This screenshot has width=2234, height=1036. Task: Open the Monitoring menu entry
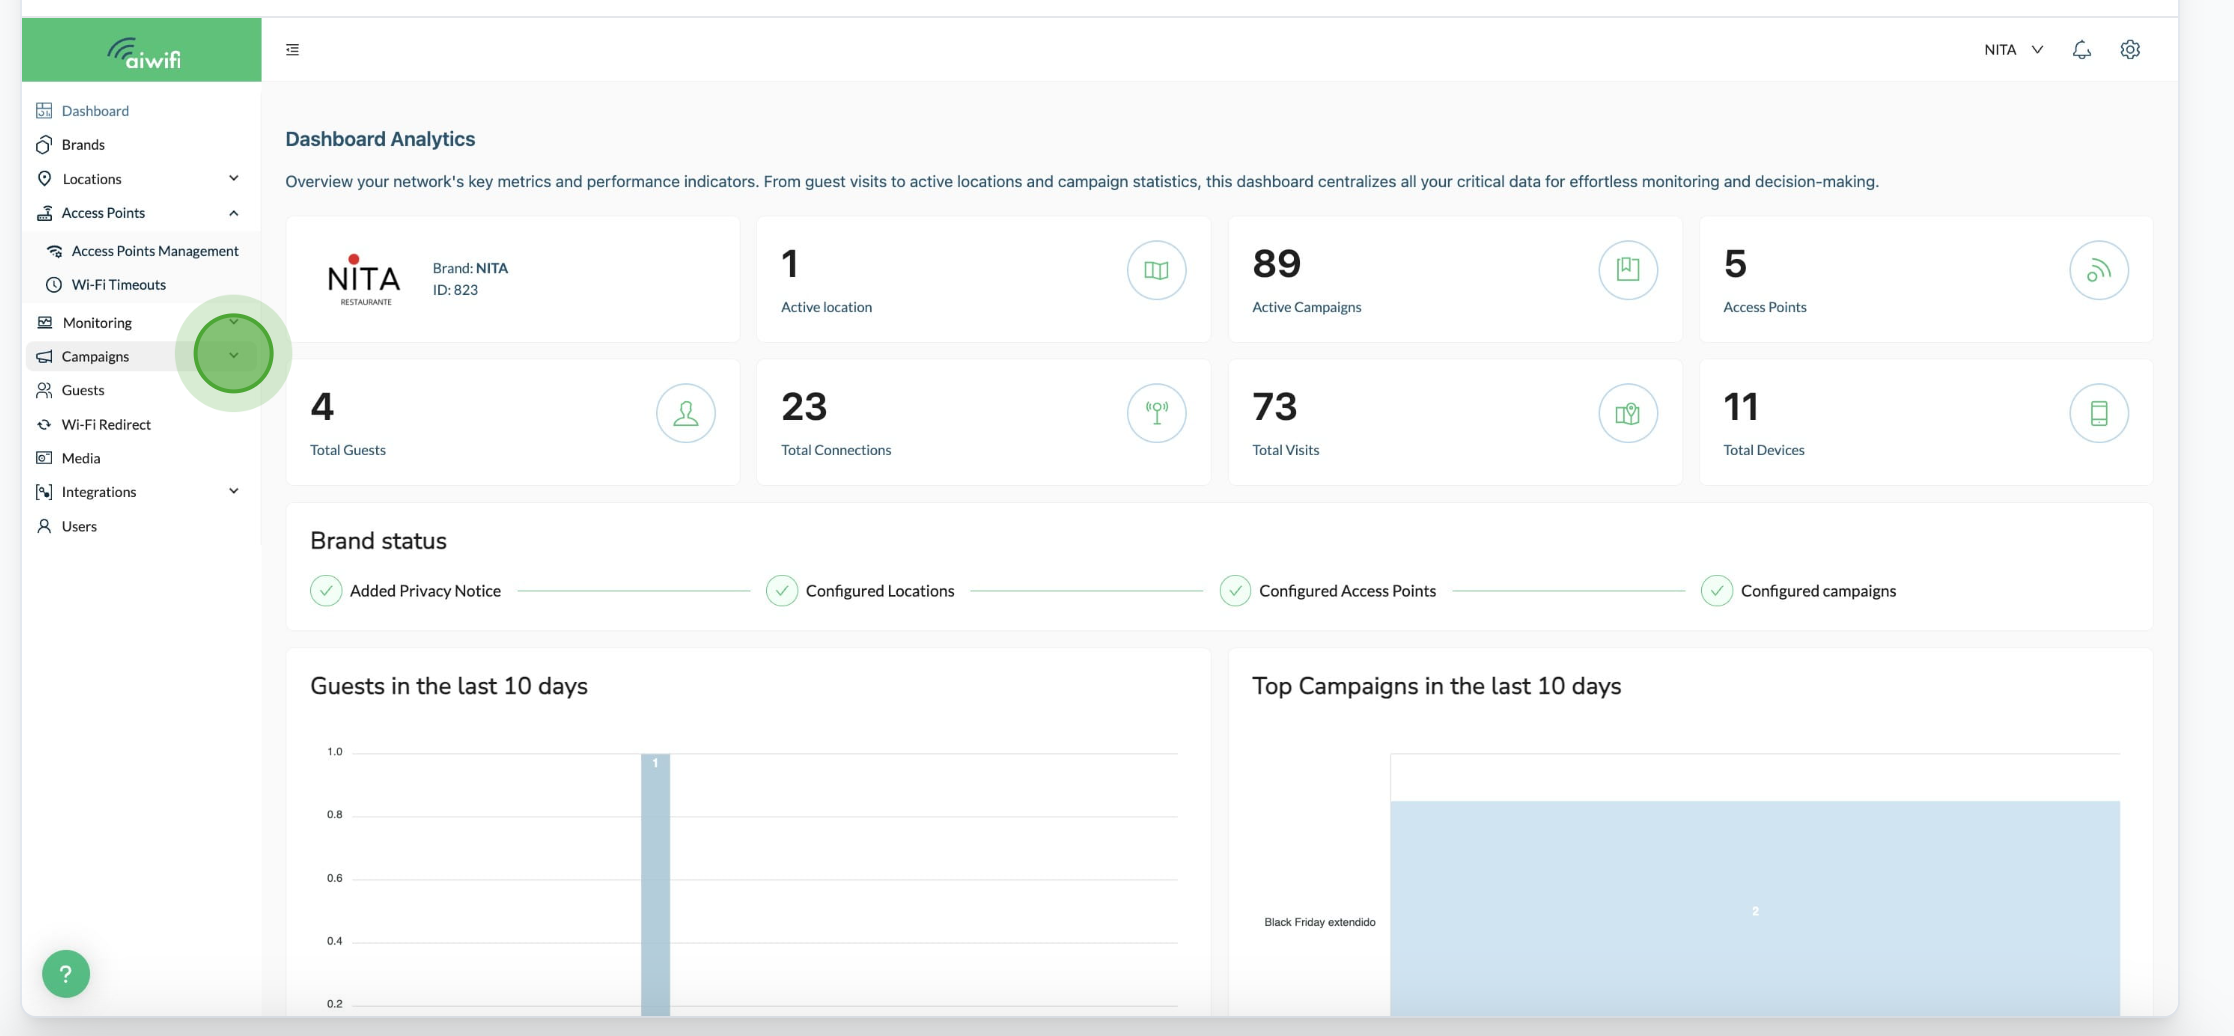[140, 322]
